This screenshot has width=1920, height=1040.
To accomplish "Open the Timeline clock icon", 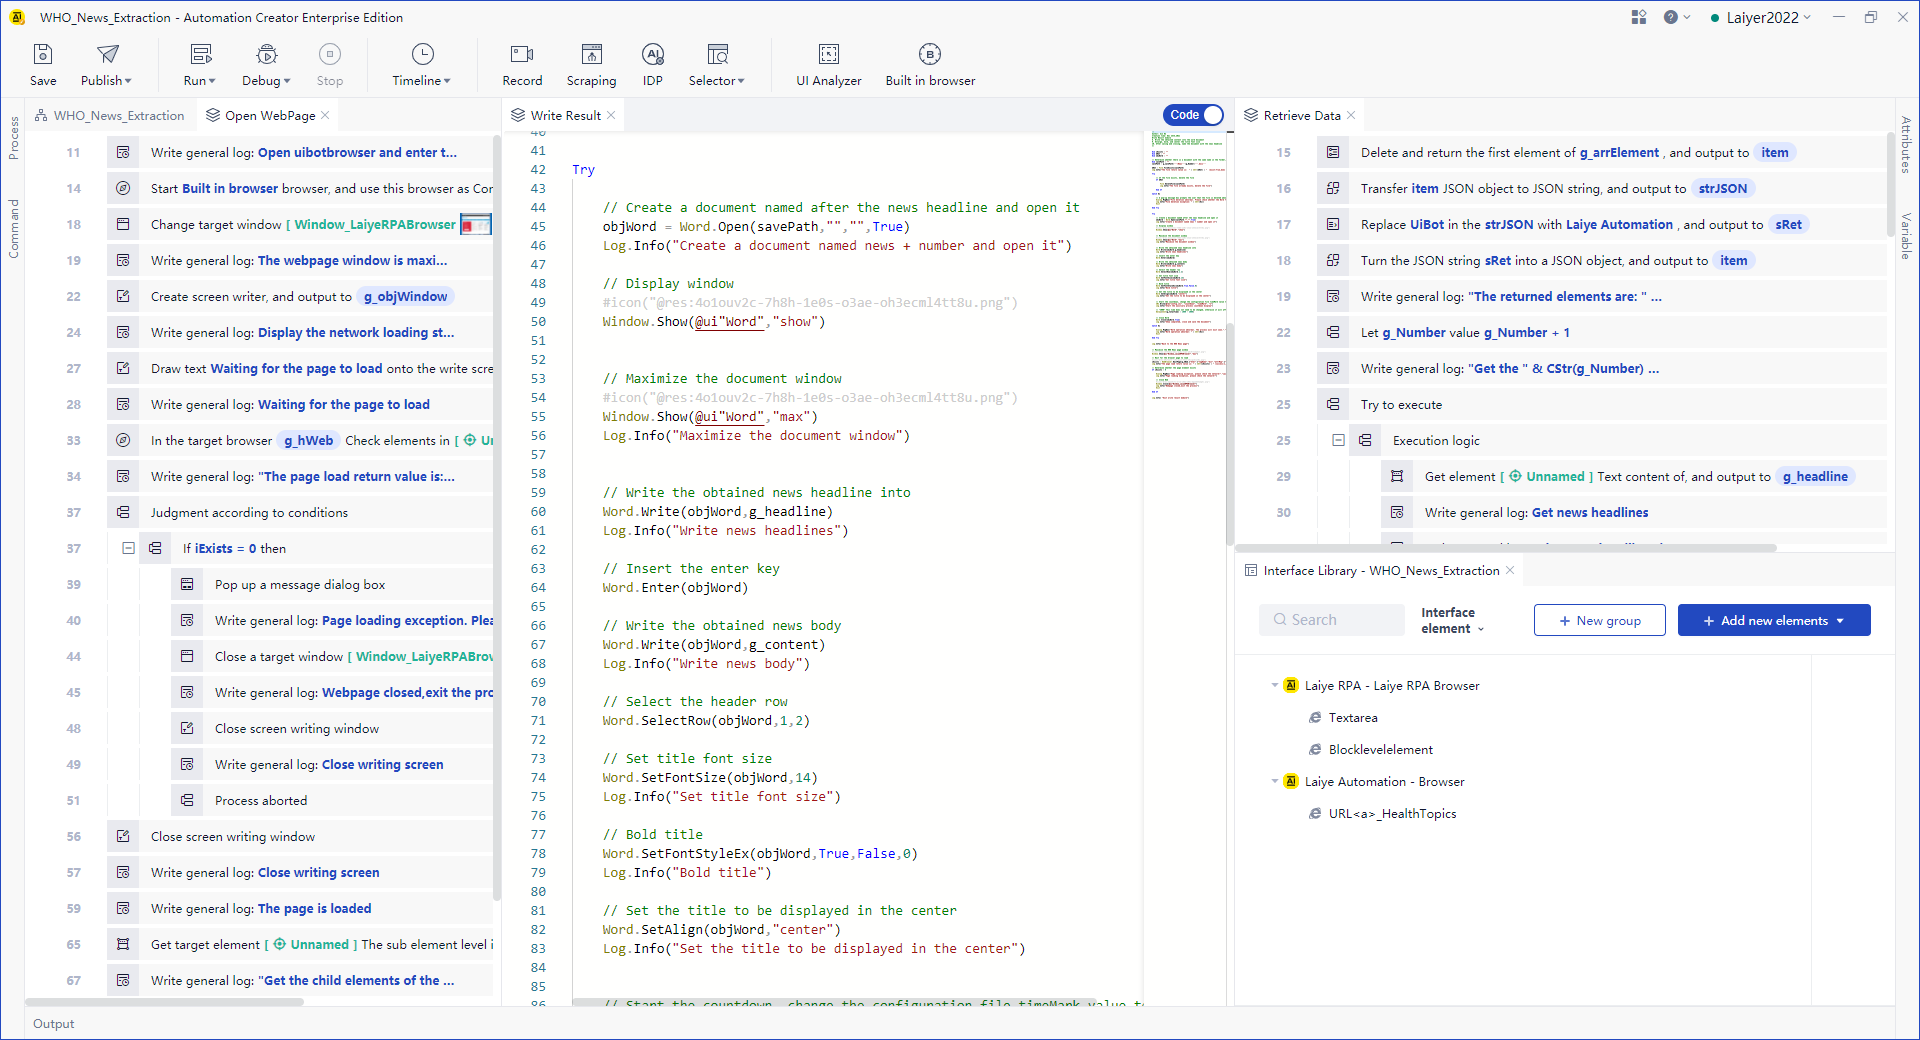I will pos(423,54).
